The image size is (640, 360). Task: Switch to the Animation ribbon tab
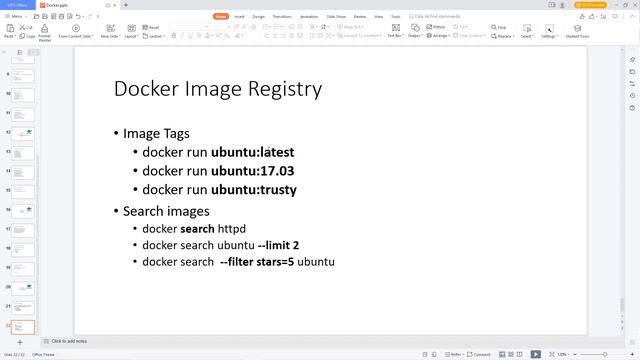click(309, 16)
